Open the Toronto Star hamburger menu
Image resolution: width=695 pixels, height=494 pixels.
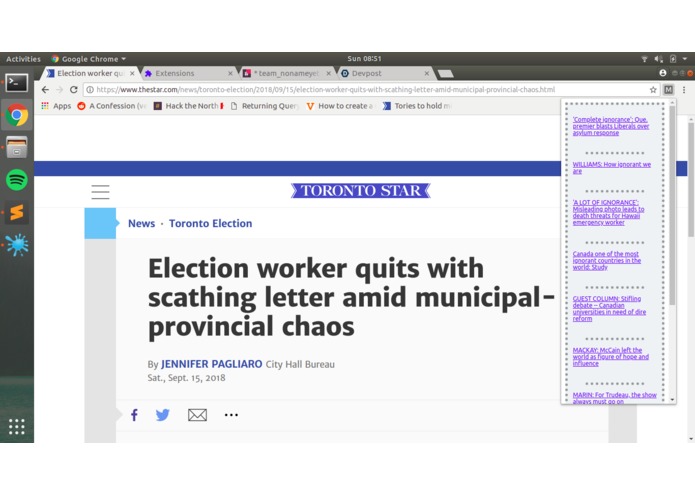coord(100,192)
